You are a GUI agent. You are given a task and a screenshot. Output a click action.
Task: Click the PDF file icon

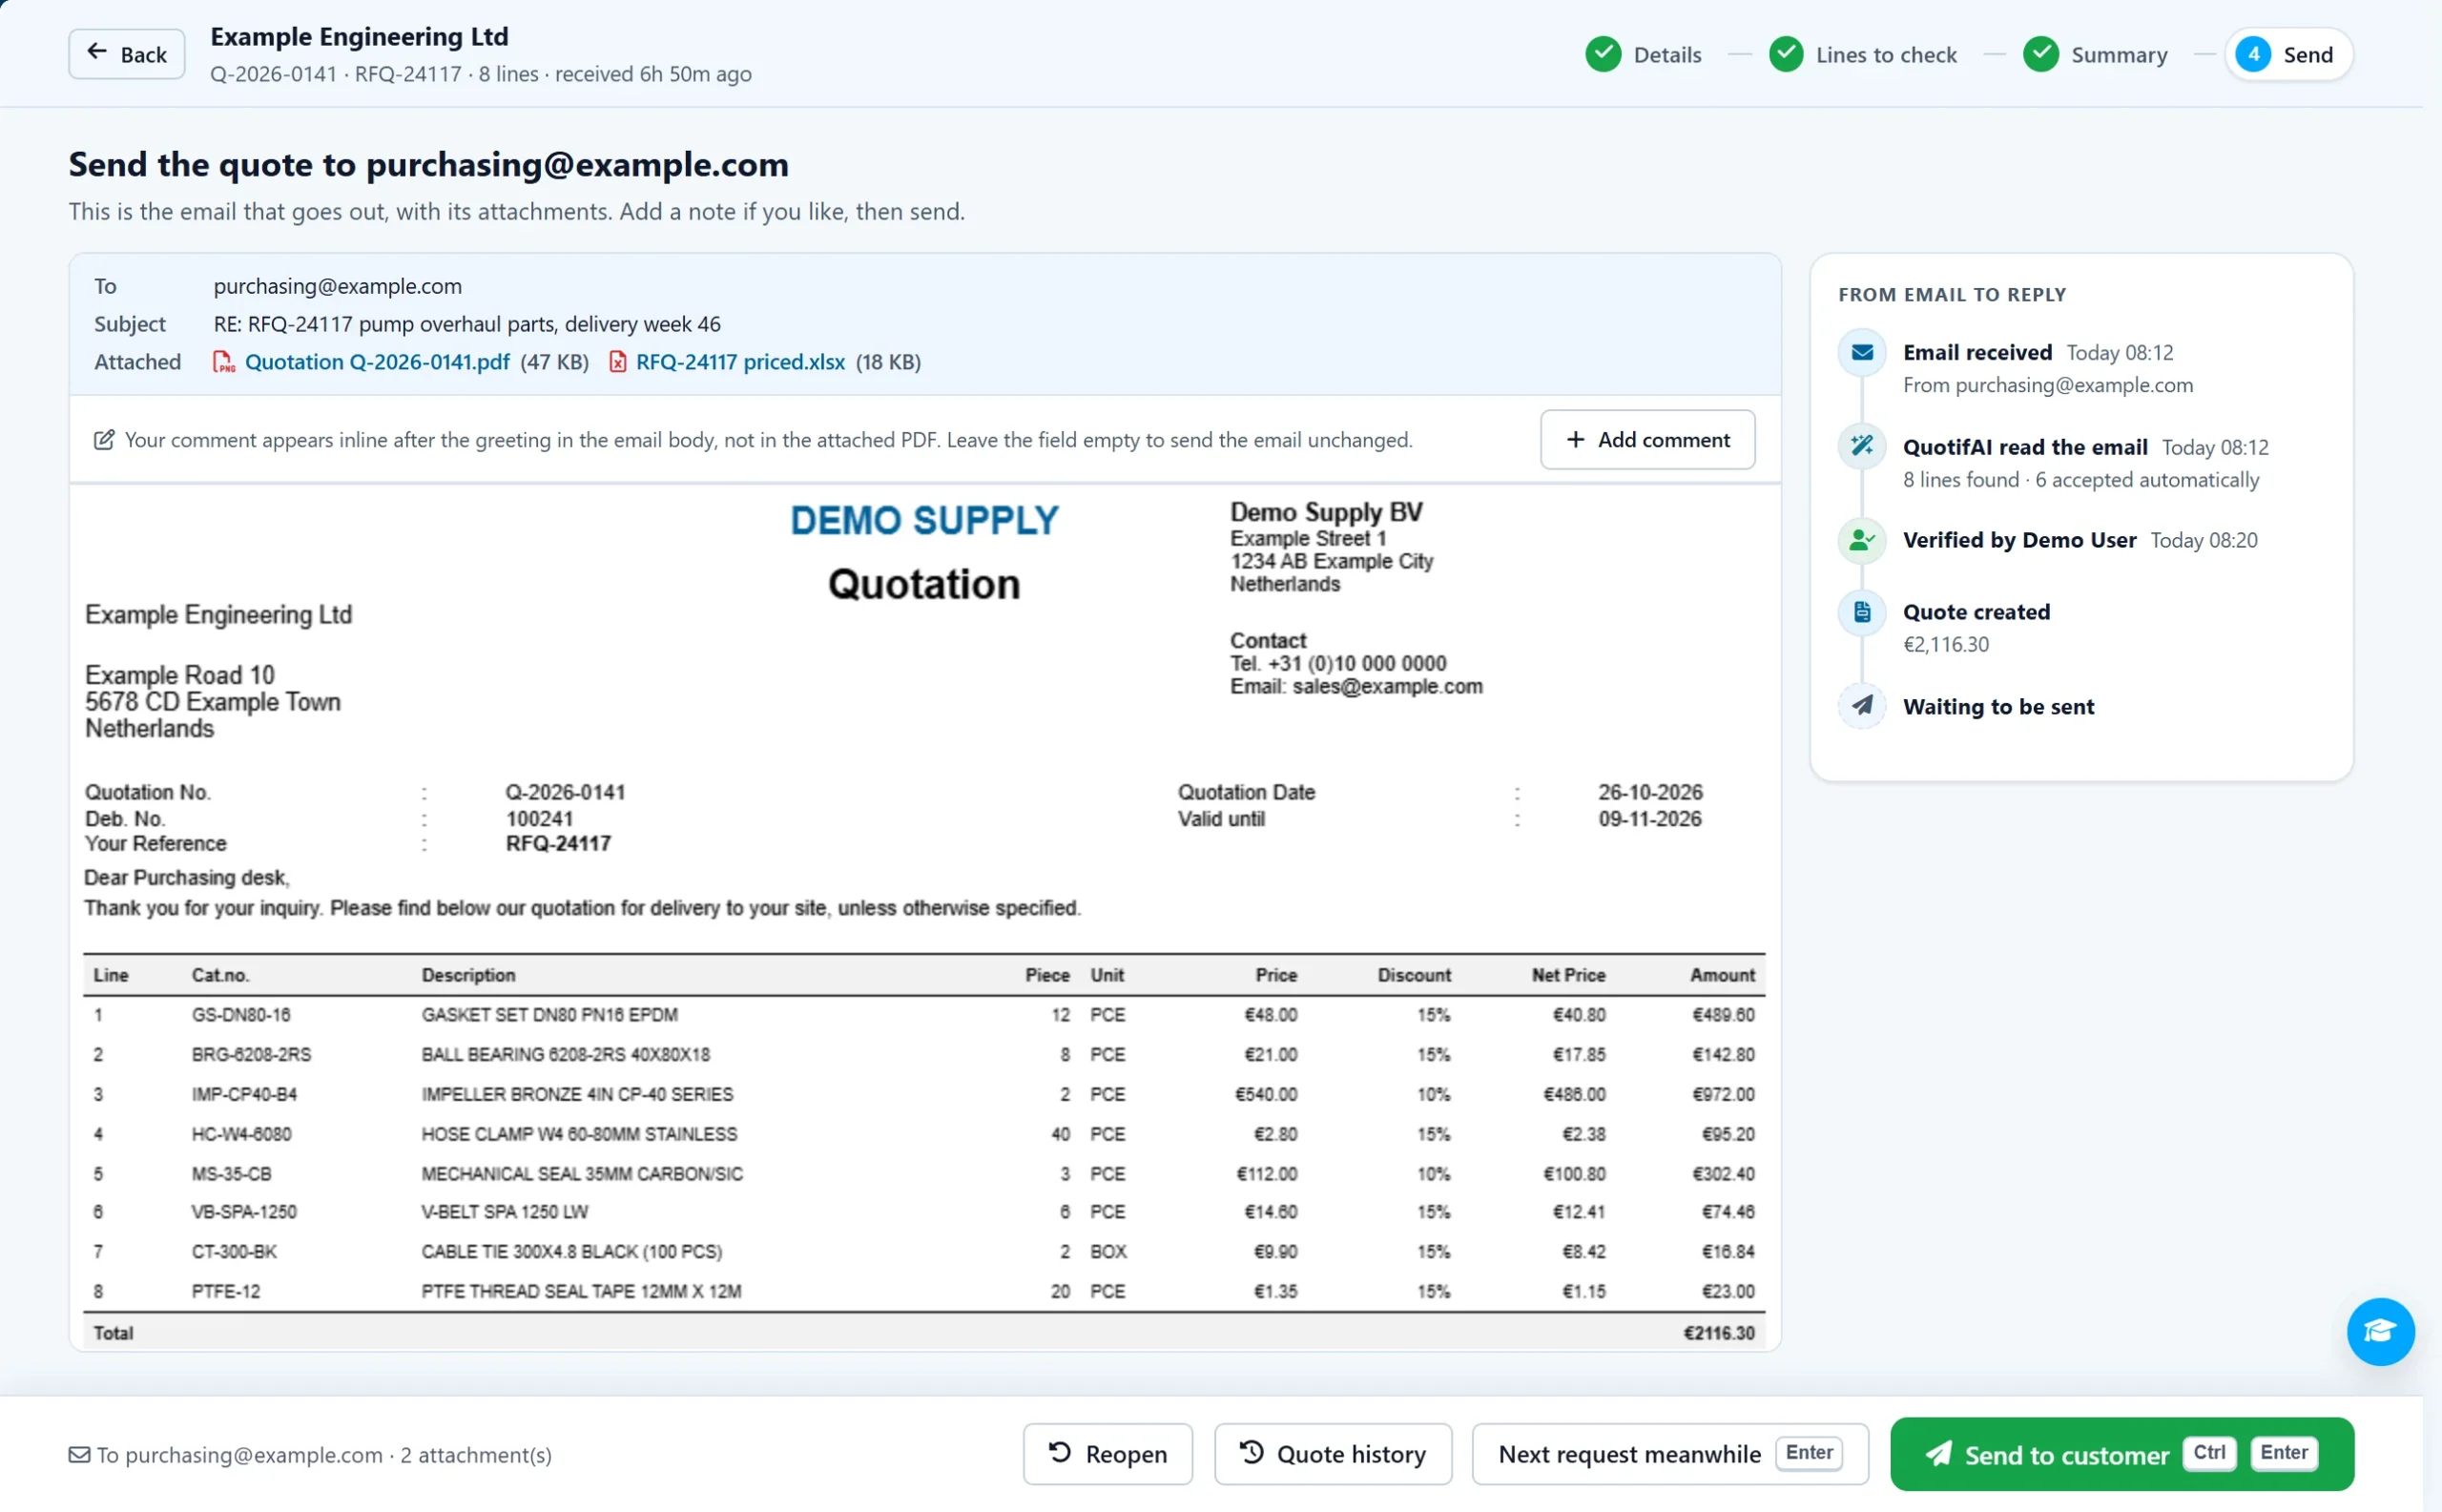tap(224, 362)
